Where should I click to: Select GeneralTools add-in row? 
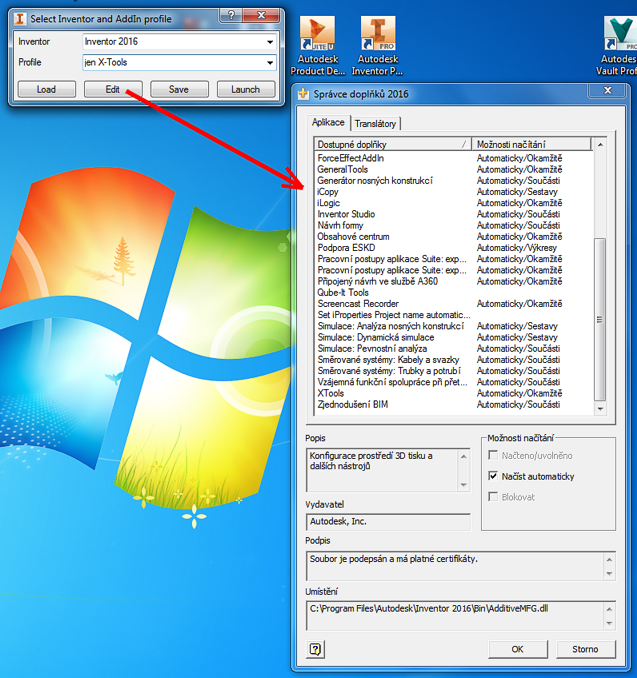tap(454, 170)
